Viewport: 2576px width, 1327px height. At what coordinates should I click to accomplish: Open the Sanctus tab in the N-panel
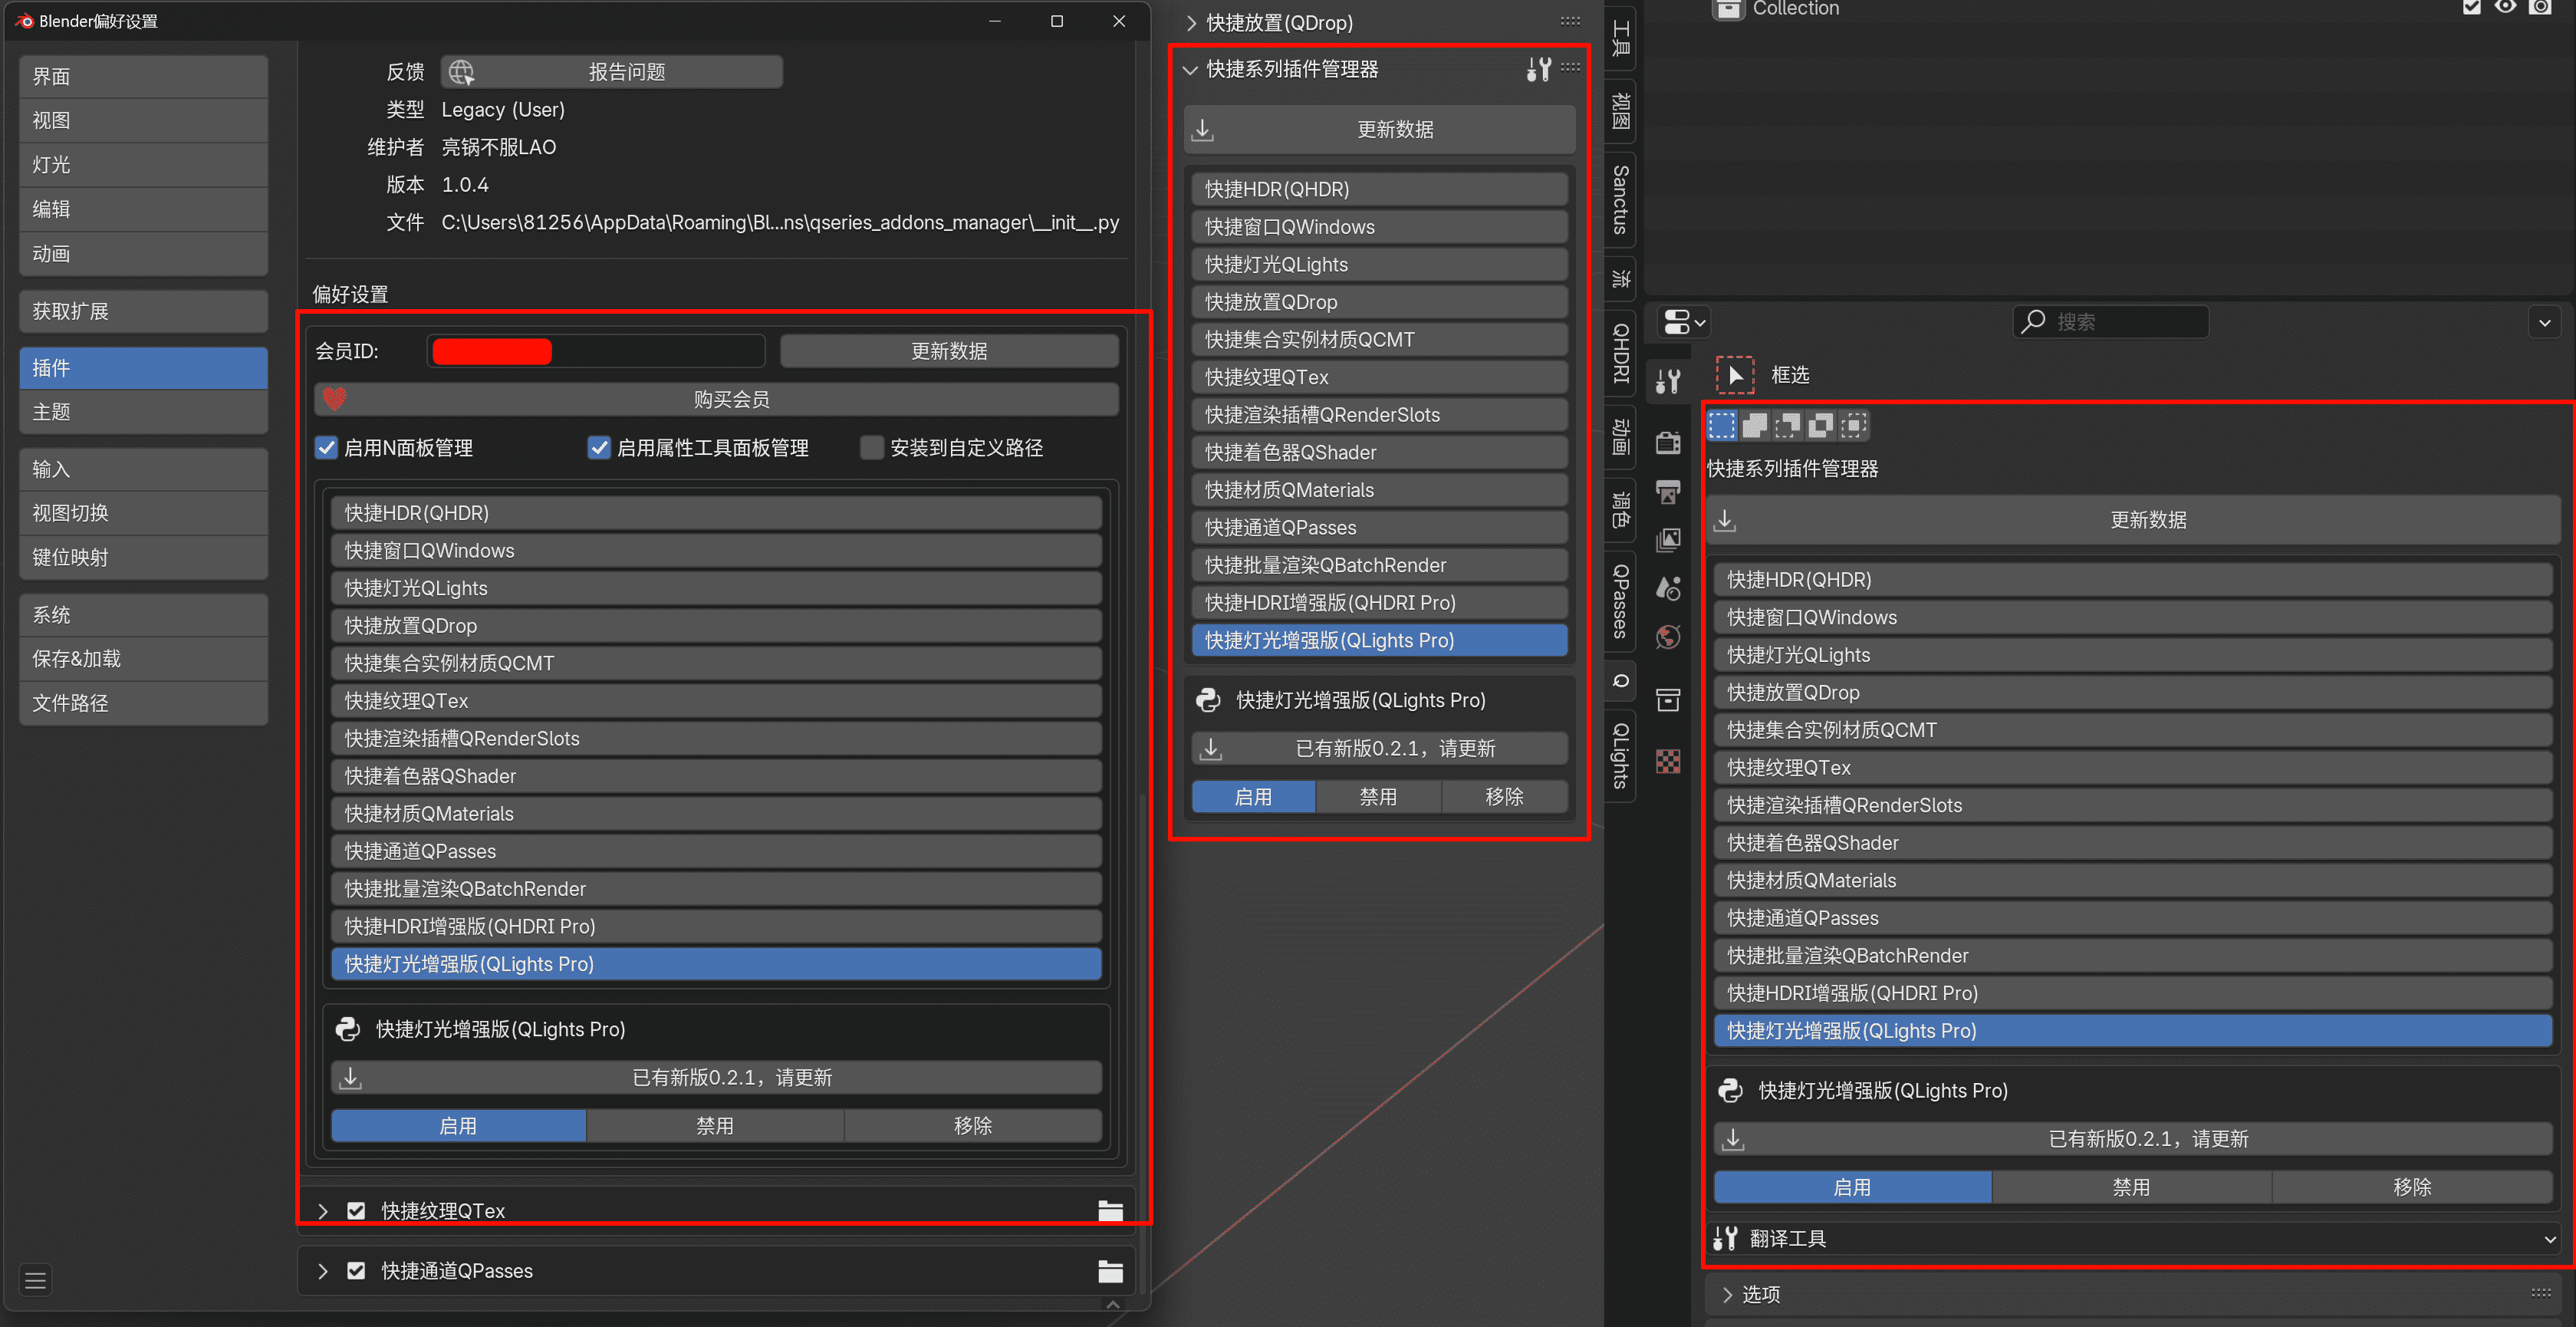tap(1620, 200)
